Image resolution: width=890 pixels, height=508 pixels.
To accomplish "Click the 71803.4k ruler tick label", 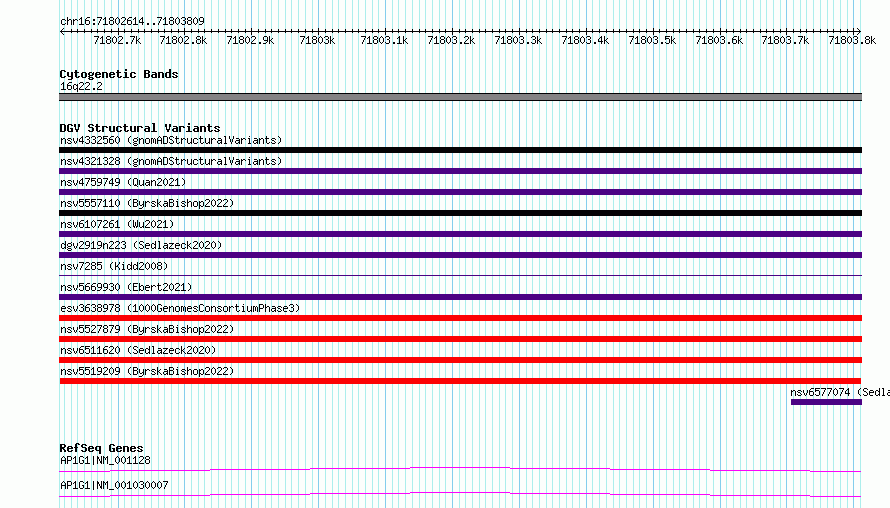I will tap(585, 40).
